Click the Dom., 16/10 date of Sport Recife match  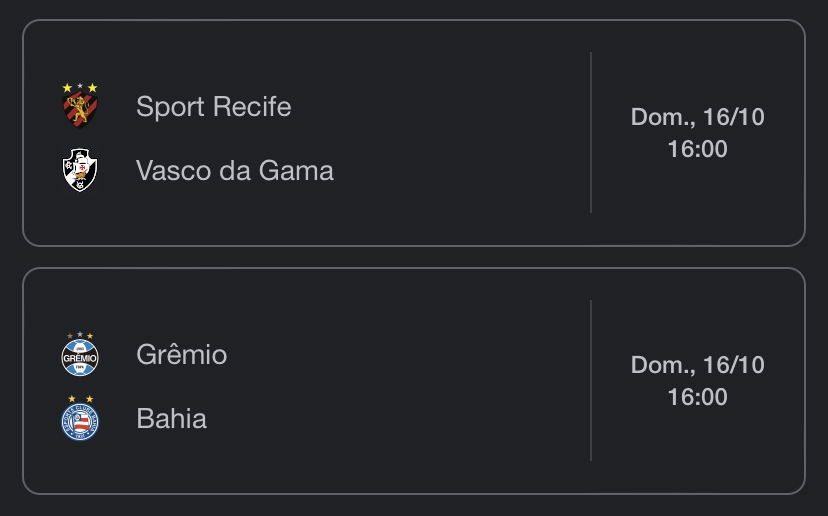click(x=698, y=117)
